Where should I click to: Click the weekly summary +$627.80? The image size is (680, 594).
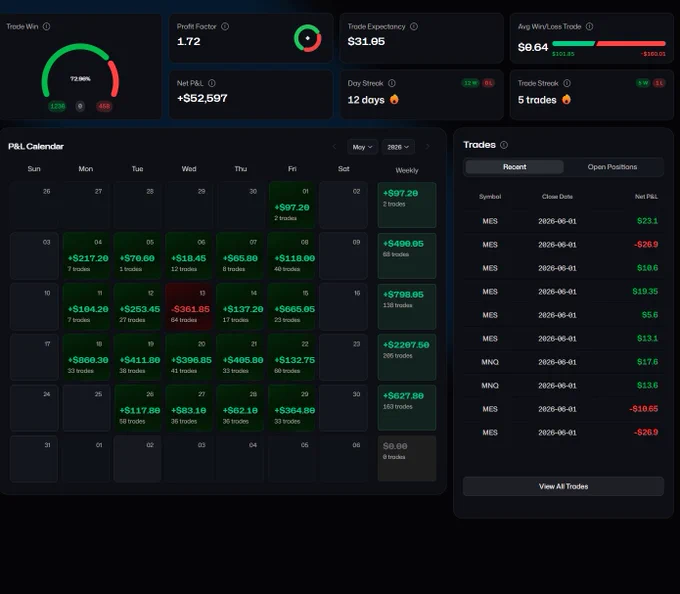(407, 408)
